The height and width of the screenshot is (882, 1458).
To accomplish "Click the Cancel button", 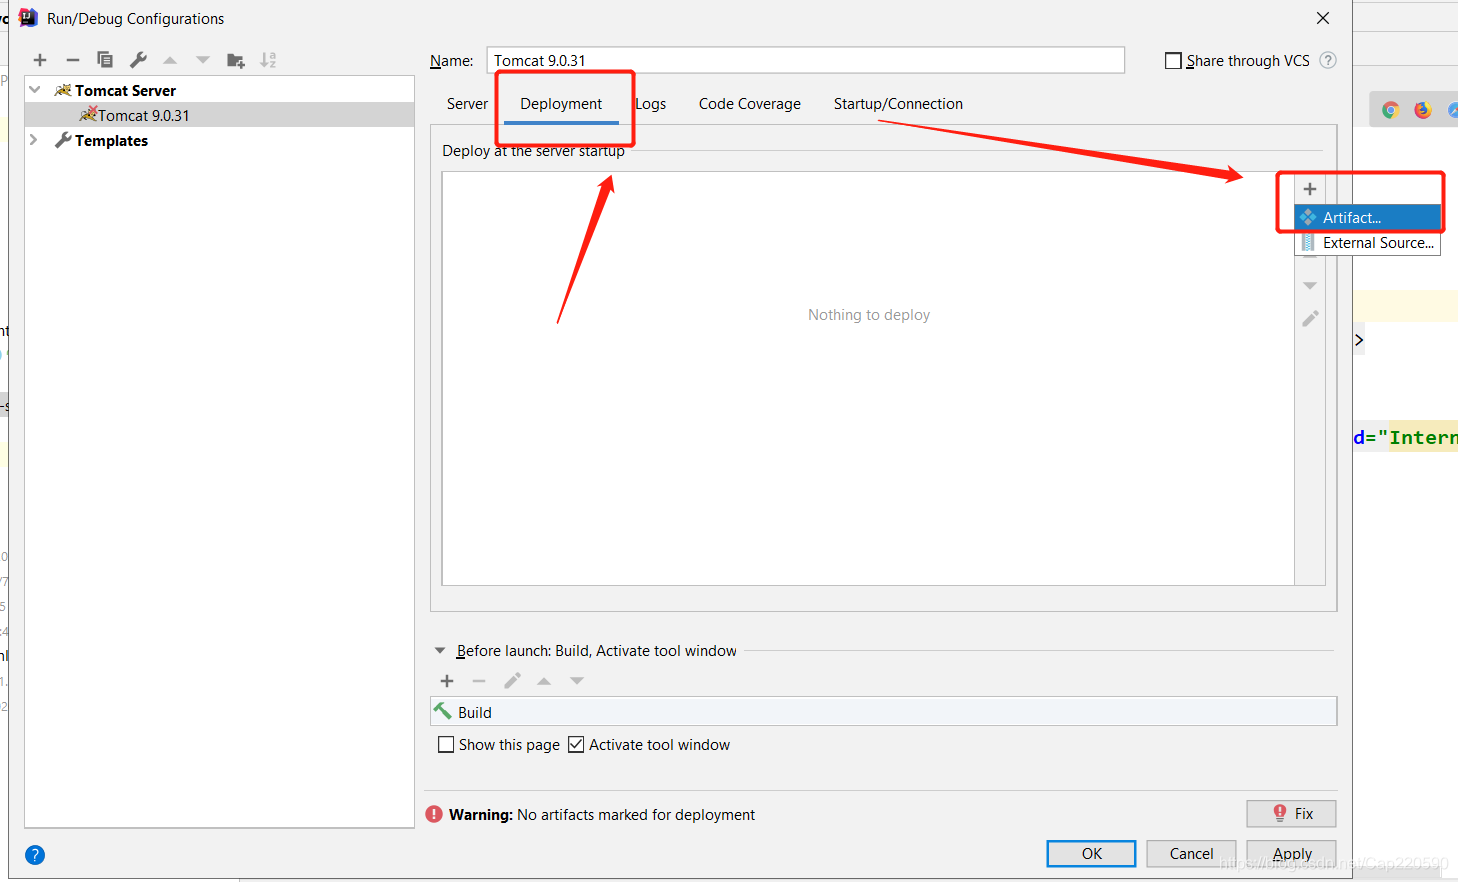I will [x=1191, y=854].
